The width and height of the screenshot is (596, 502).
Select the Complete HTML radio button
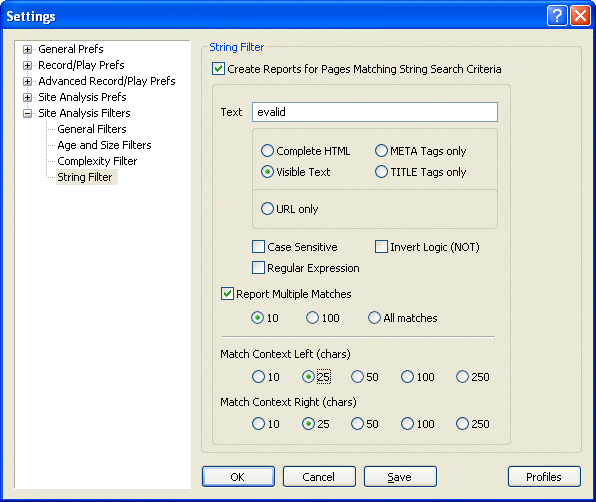tap(267, 151)
